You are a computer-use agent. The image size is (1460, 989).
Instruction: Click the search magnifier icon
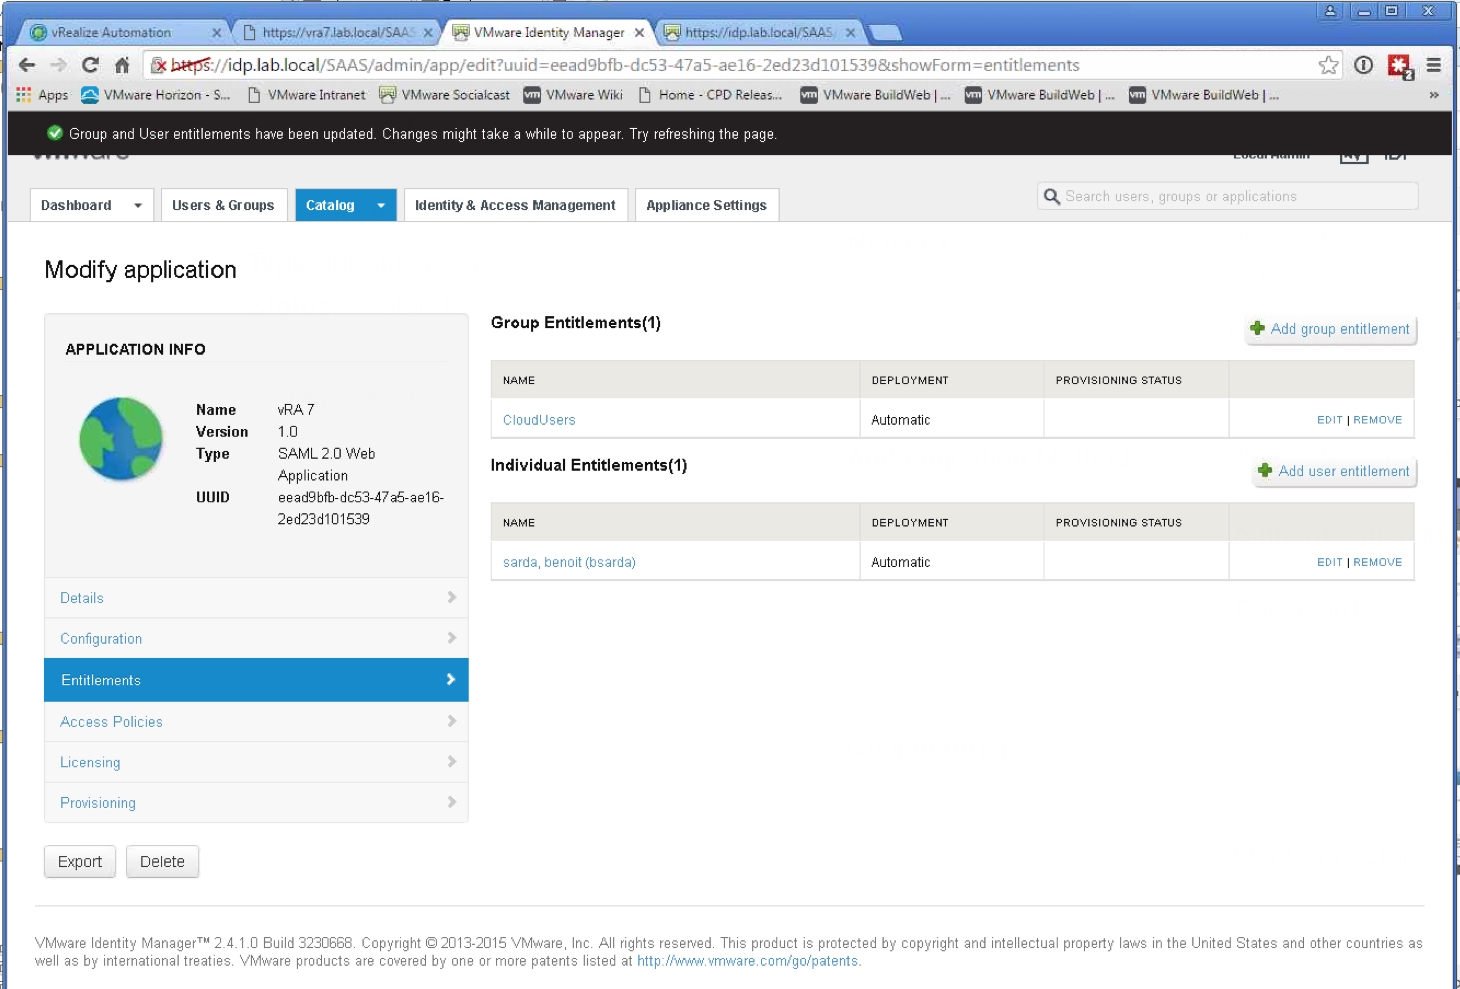click(x=1051, y=196)
